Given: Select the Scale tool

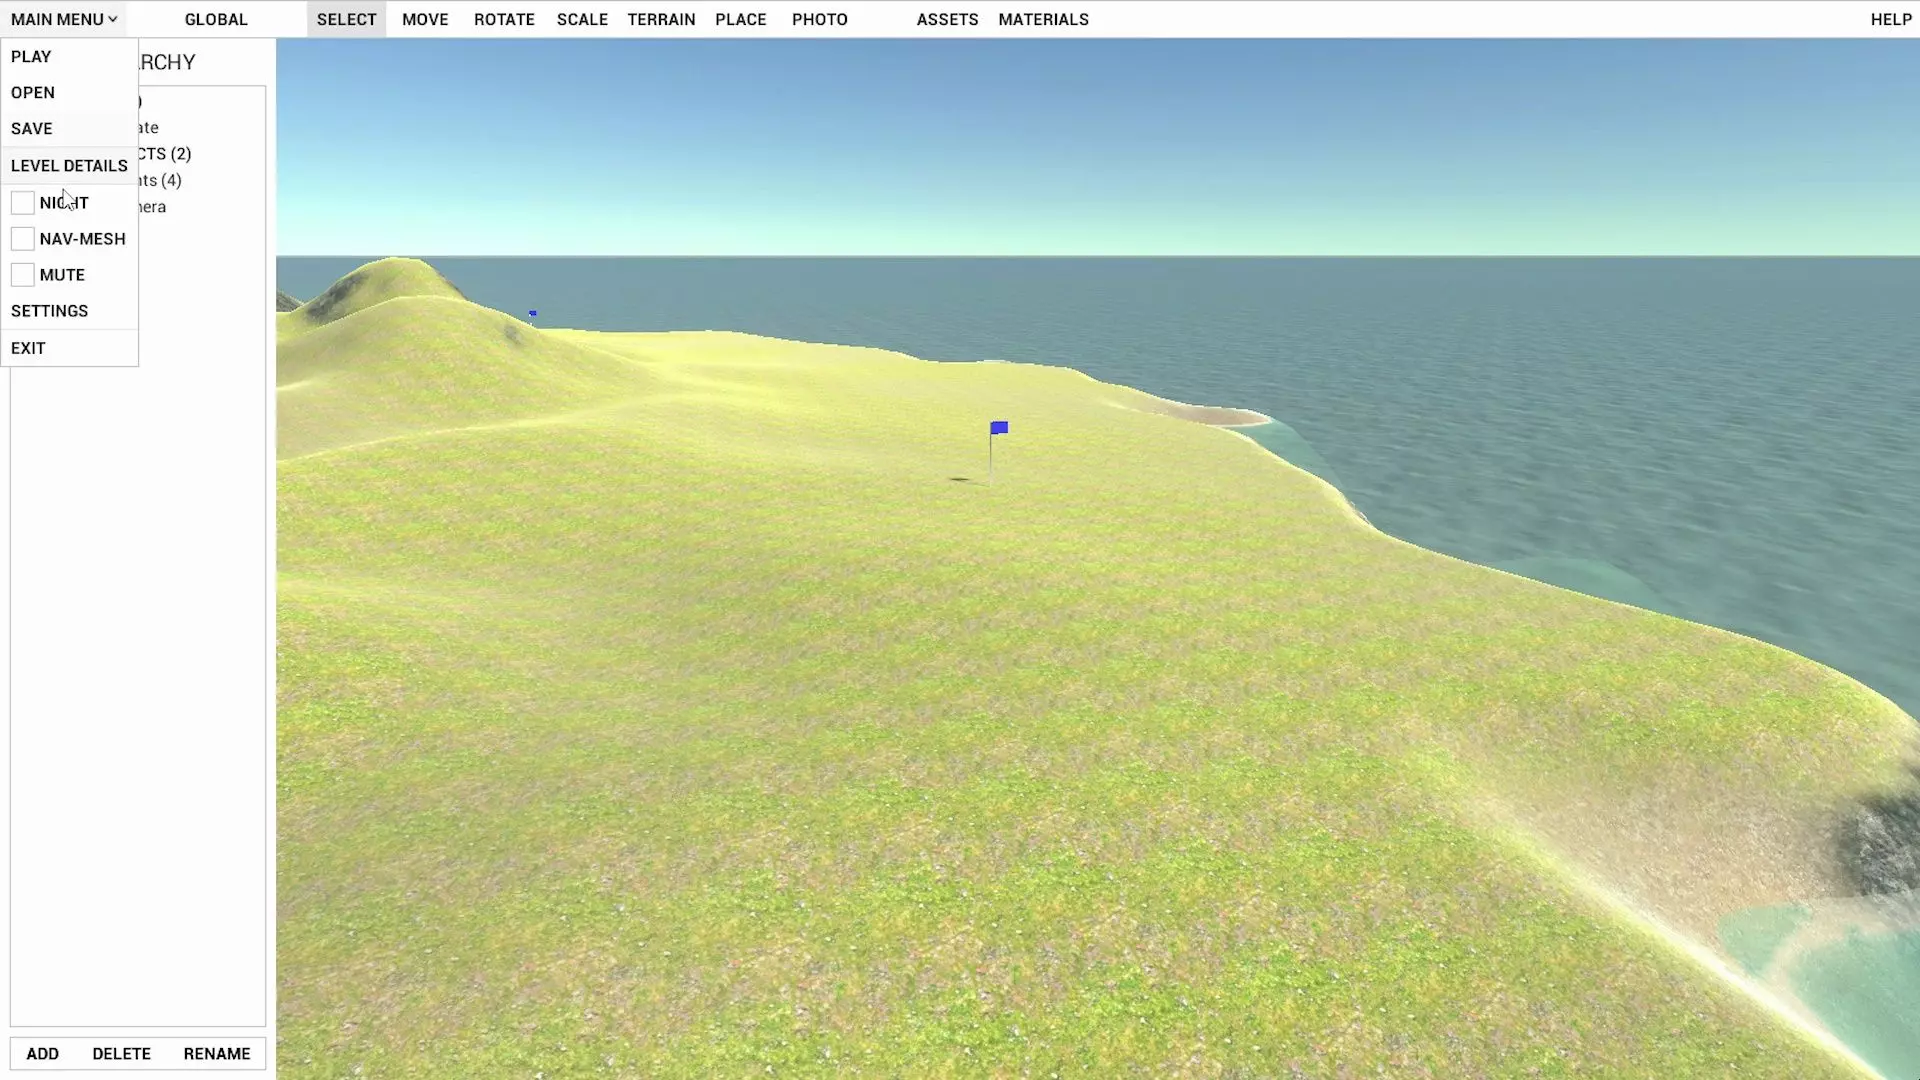Looking at the screenshot, I should 582,19.
